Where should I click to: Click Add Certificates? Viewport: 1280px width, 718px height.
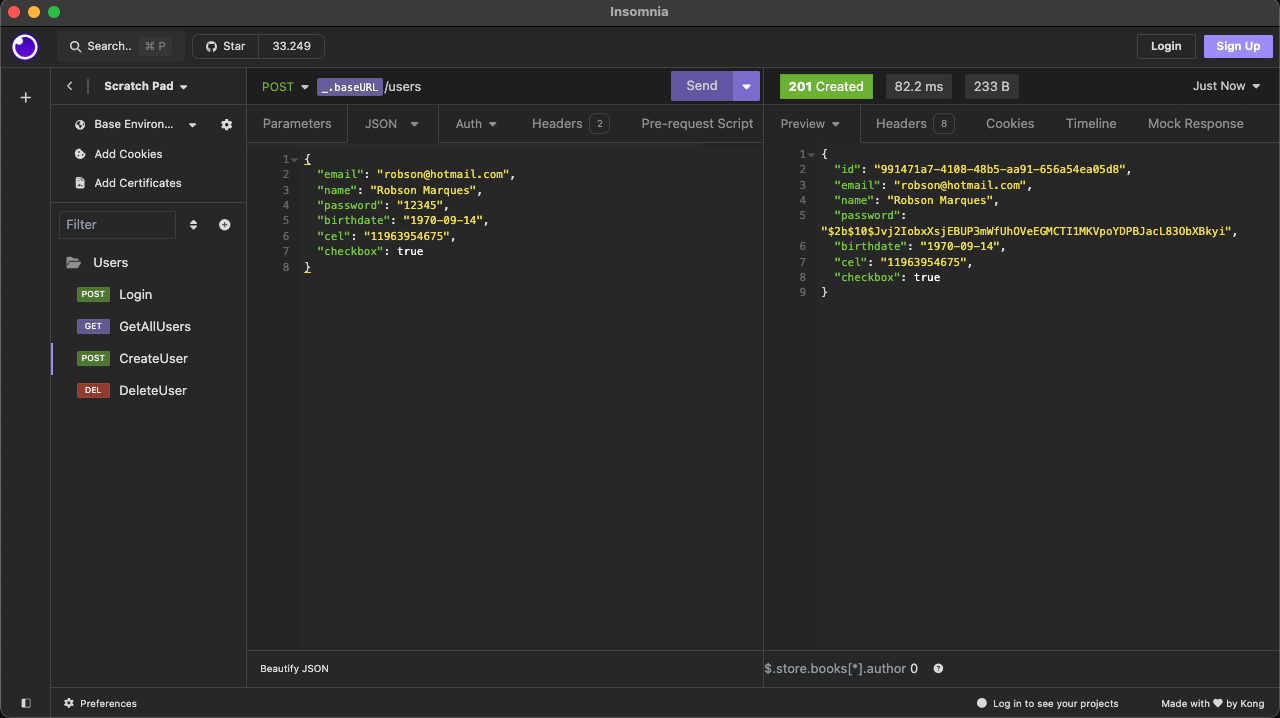click(138, 183)
